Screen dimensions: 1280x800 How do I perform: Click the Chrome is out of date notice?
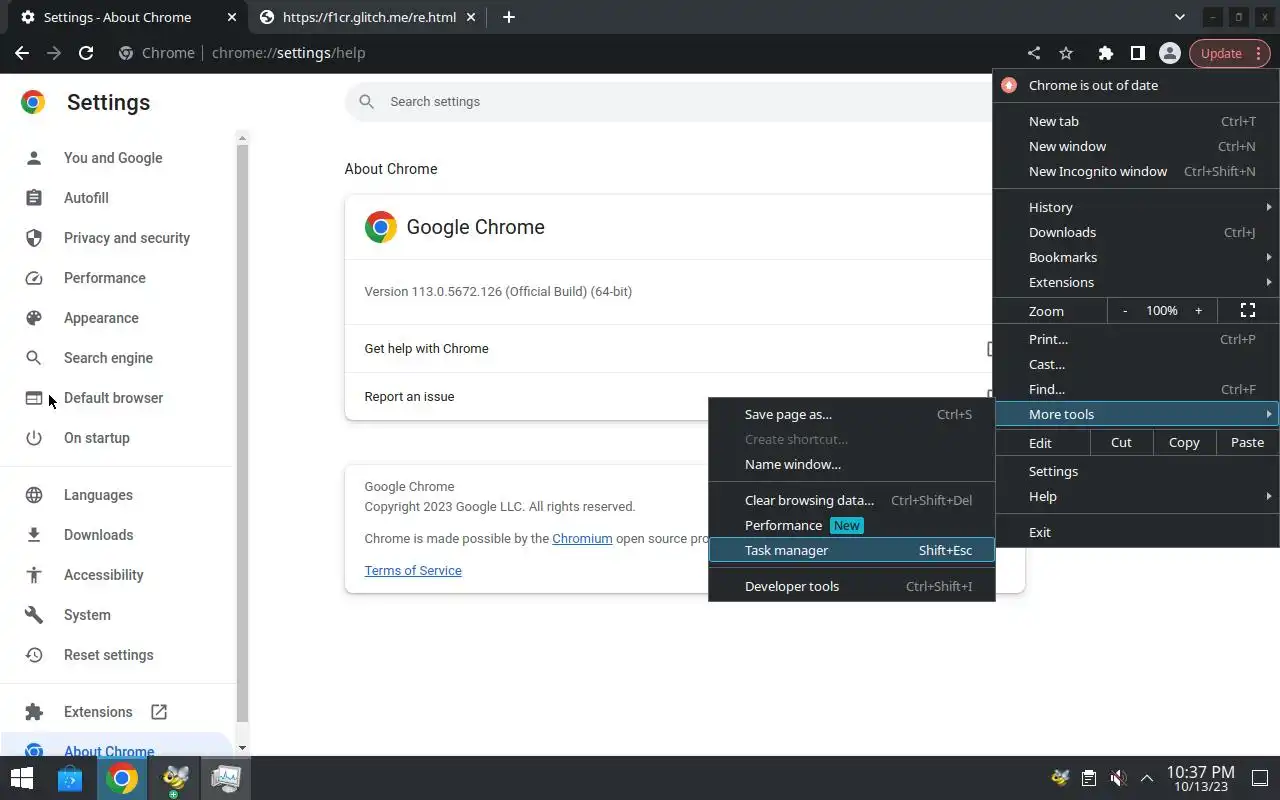(1137, 85)
